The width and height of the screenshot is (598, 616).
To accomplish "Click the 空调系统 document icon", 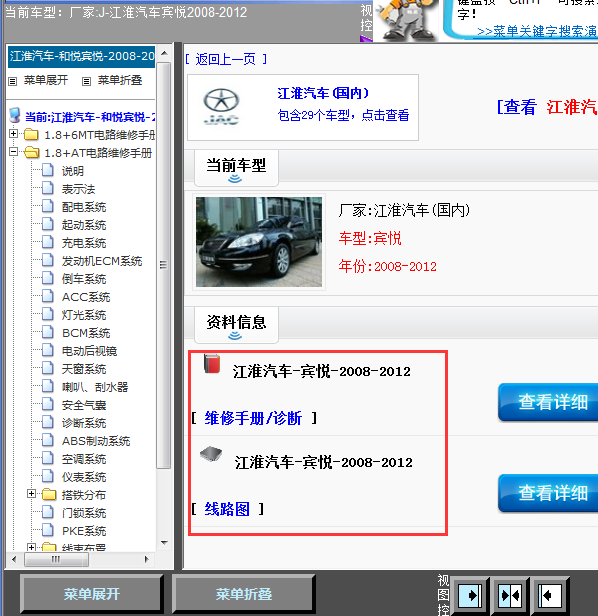I will pyautogui.click(x=48, y=458).
